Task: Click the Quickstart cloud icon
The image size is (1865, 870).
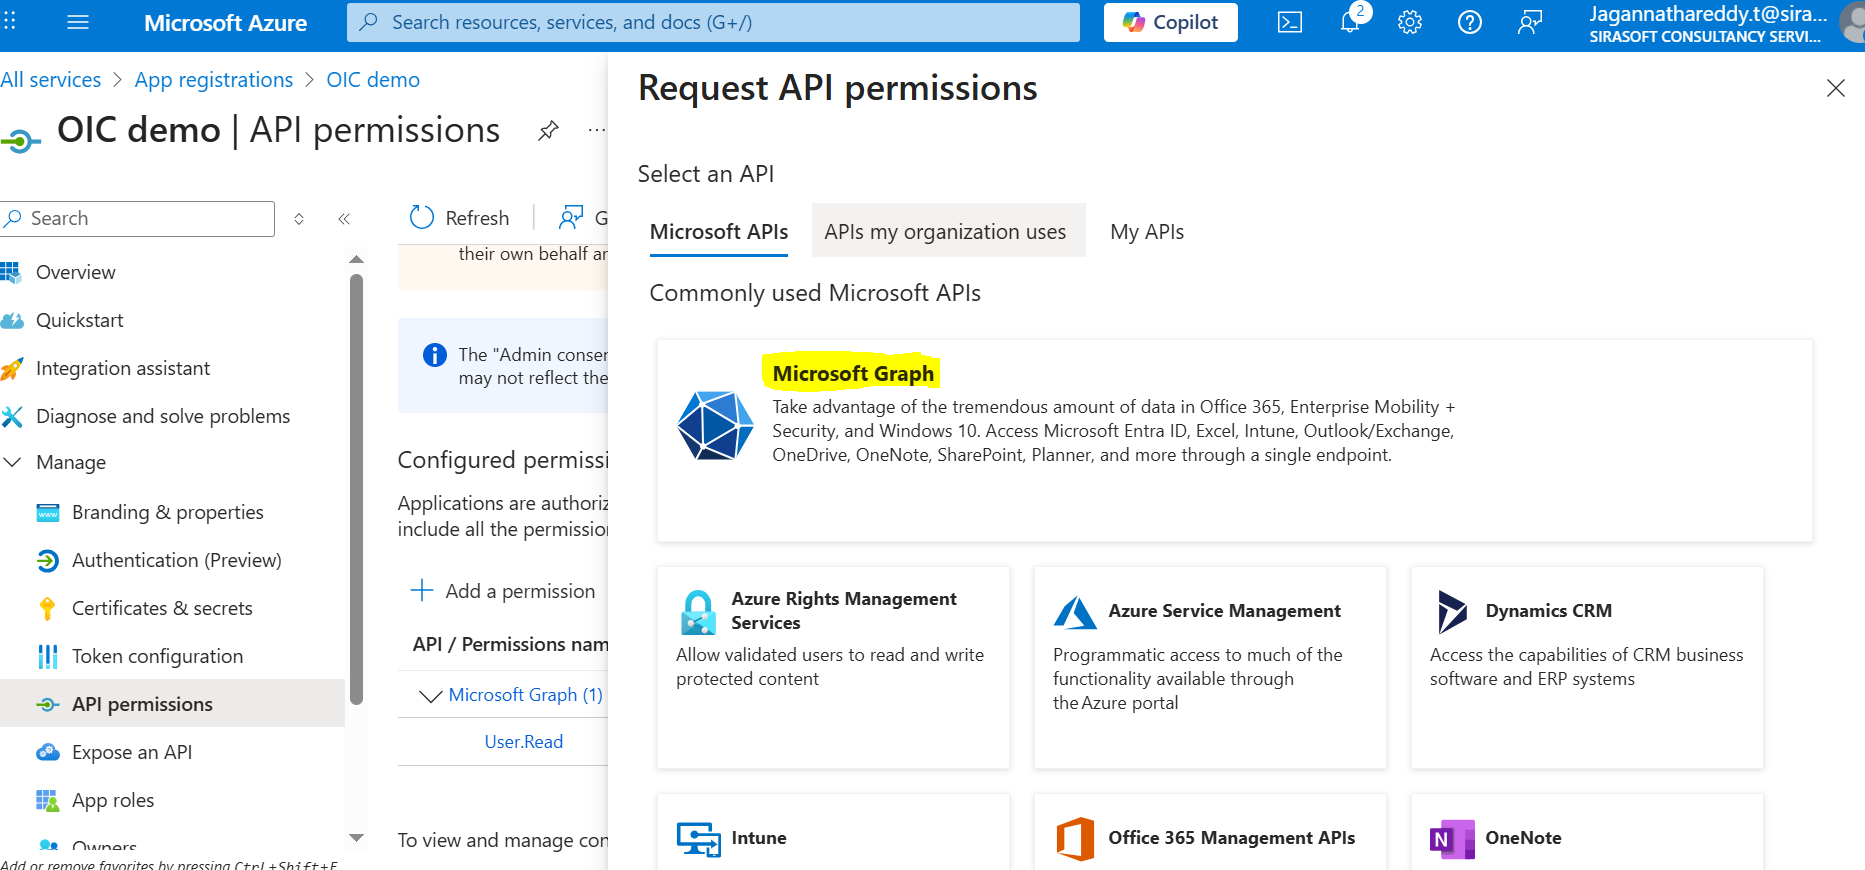Action: tap(11, 320)
